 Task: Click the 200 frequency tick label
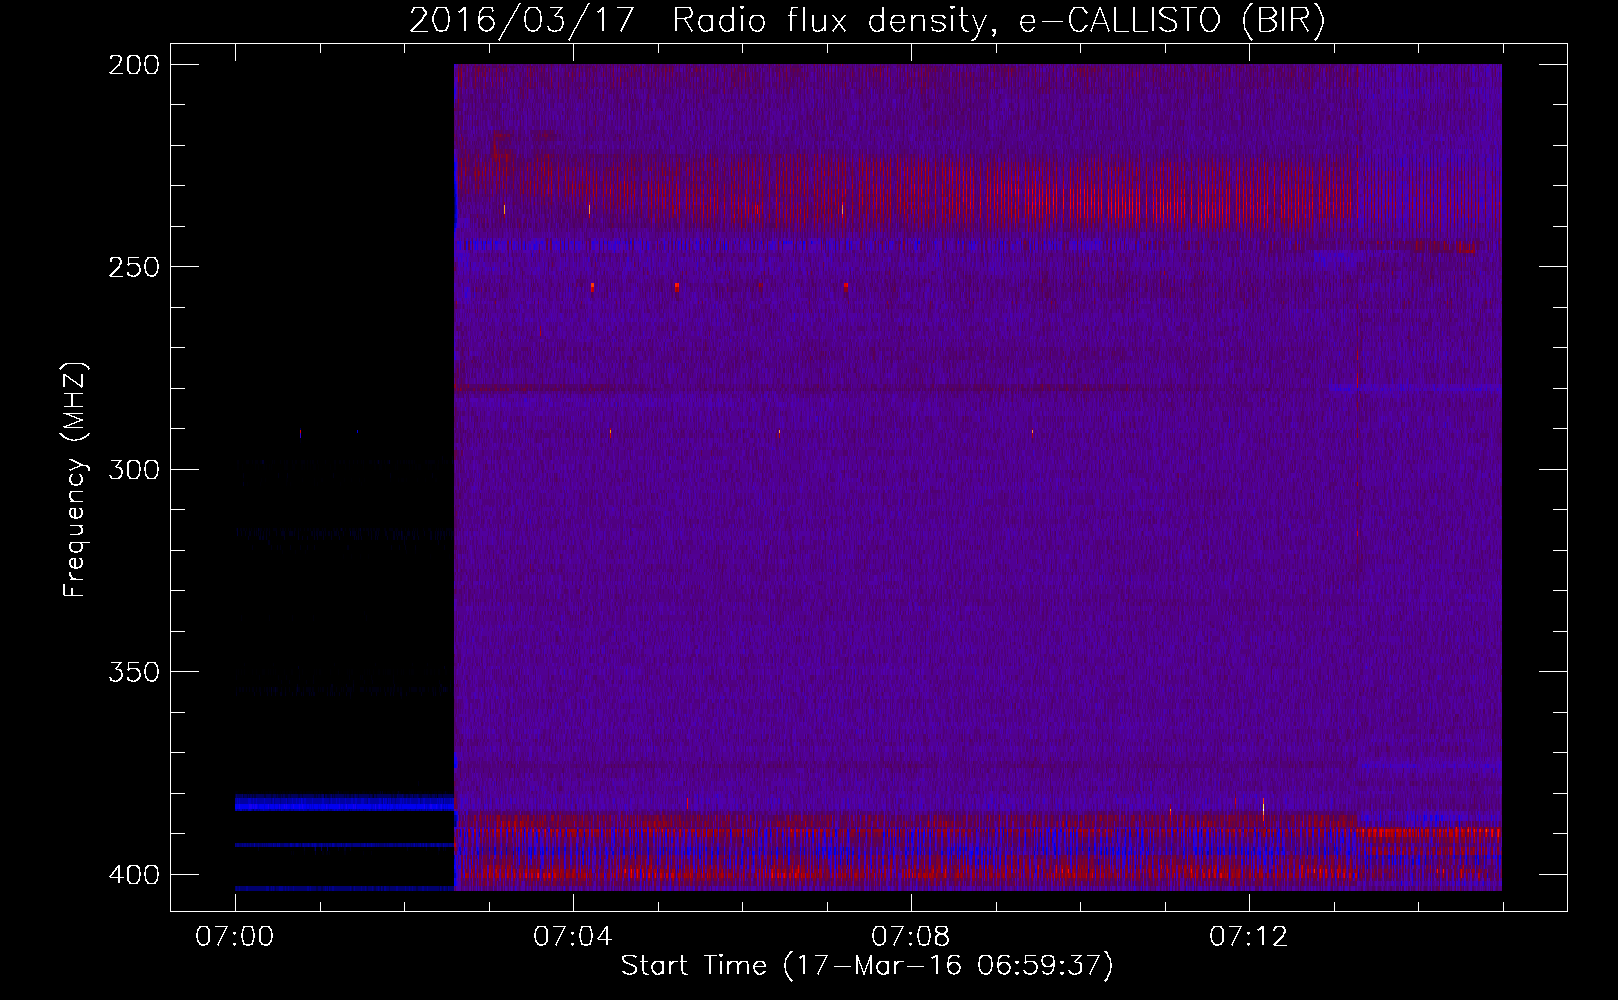point(134,65)
